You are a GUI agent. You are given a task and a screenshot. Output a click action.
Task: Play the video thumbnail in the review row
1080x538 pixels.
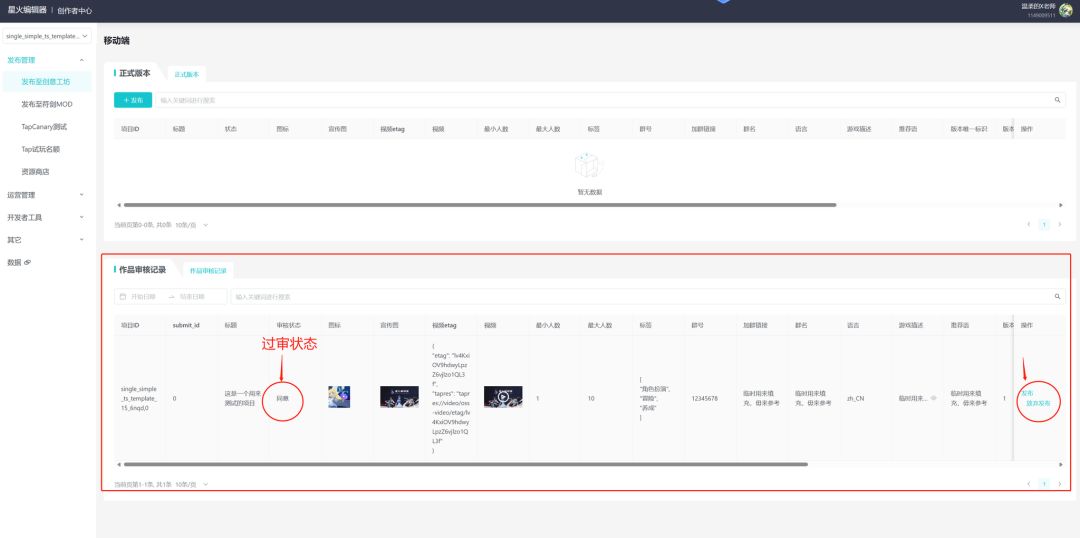503,397
